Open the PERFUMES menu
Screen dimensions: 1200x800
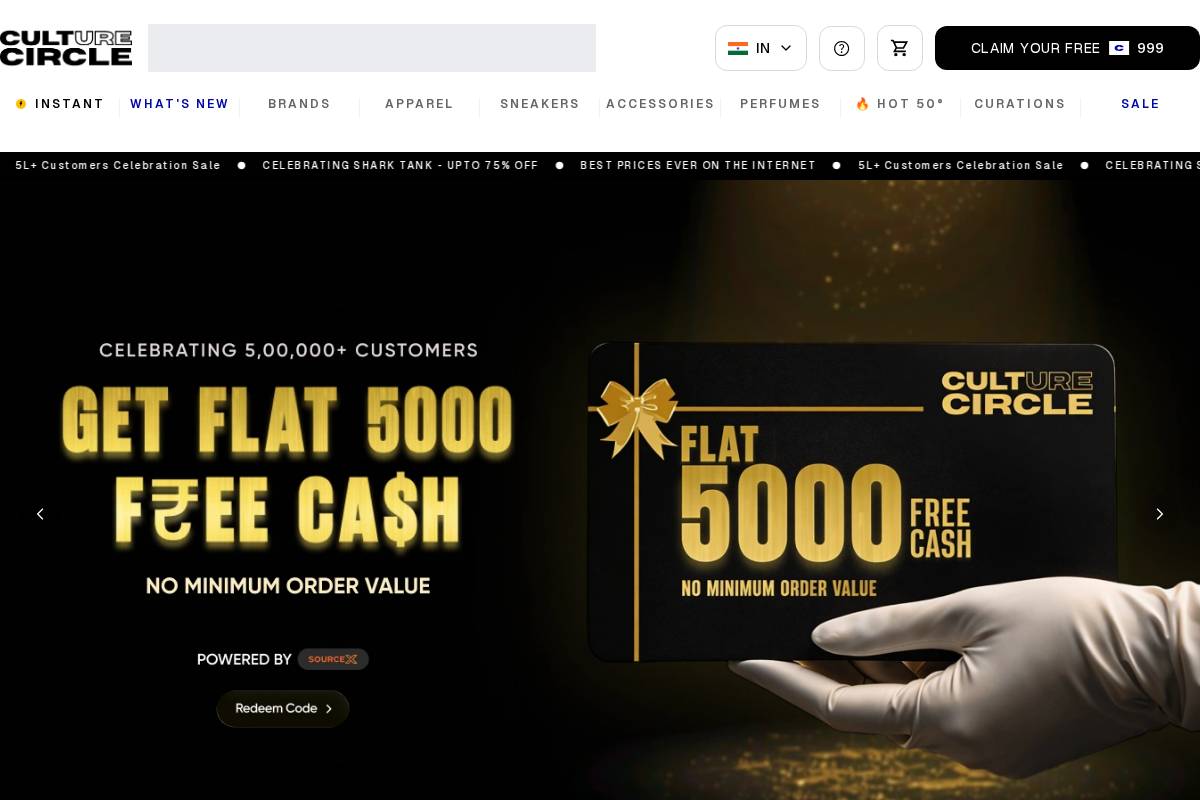(x=780, y=104)
